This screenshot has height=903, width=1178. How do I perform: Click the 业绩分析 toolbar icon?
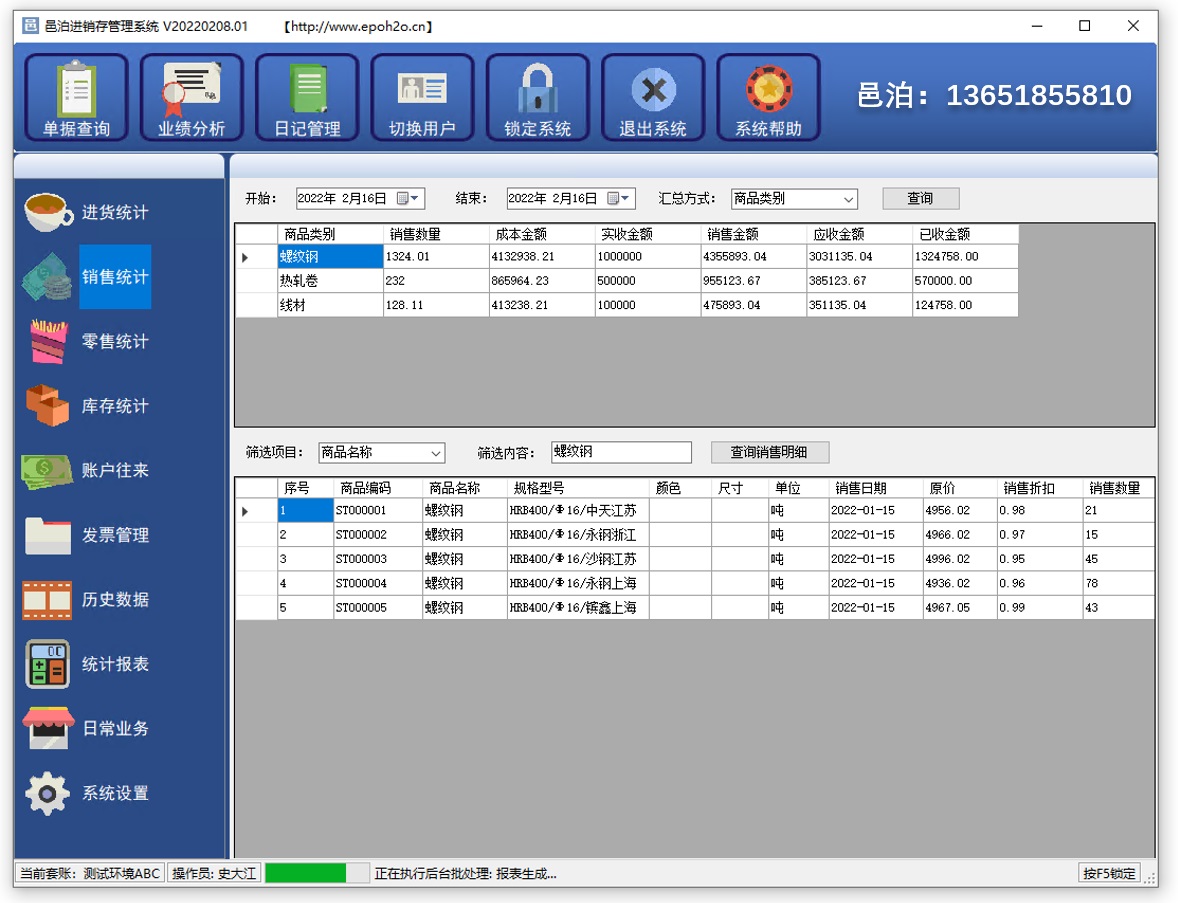point(190,97)
